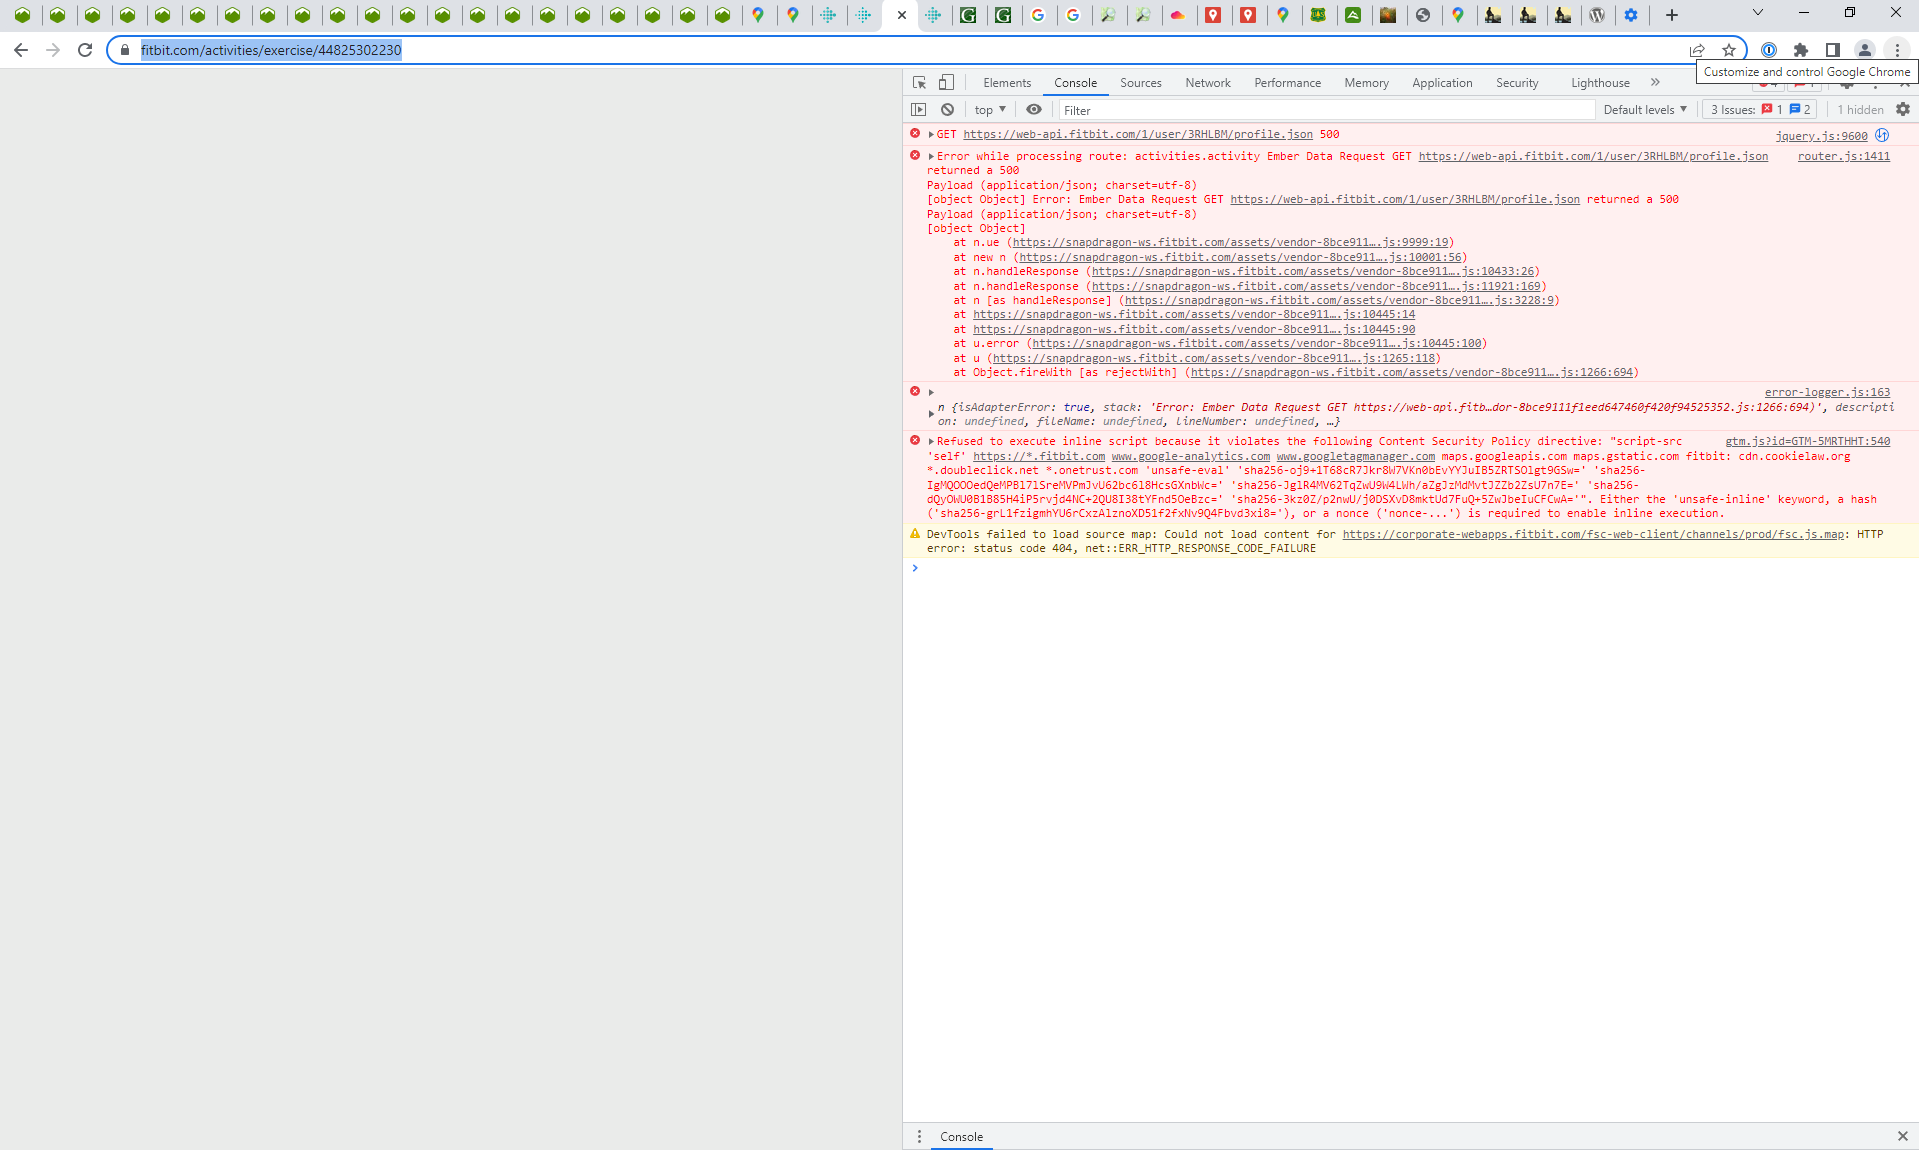
Task: Click the console Filter input field
Action: pyautogui.click(x=1326, y=110)
